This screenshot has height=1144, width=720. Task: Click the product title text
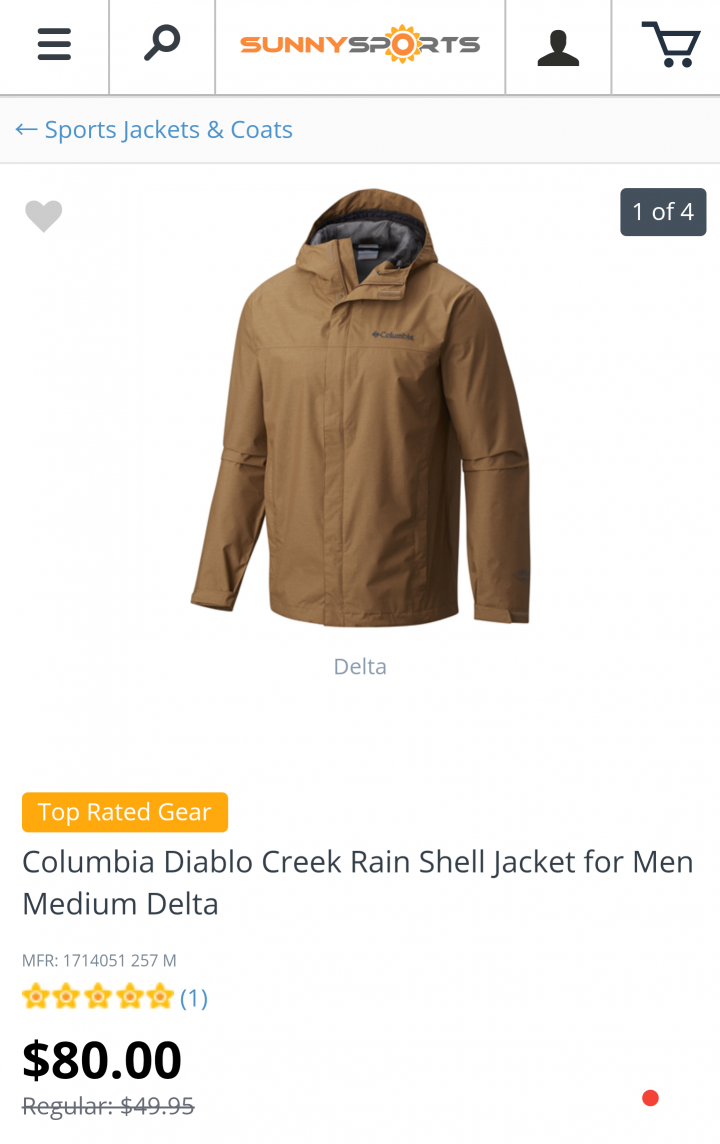pos(357,883)
